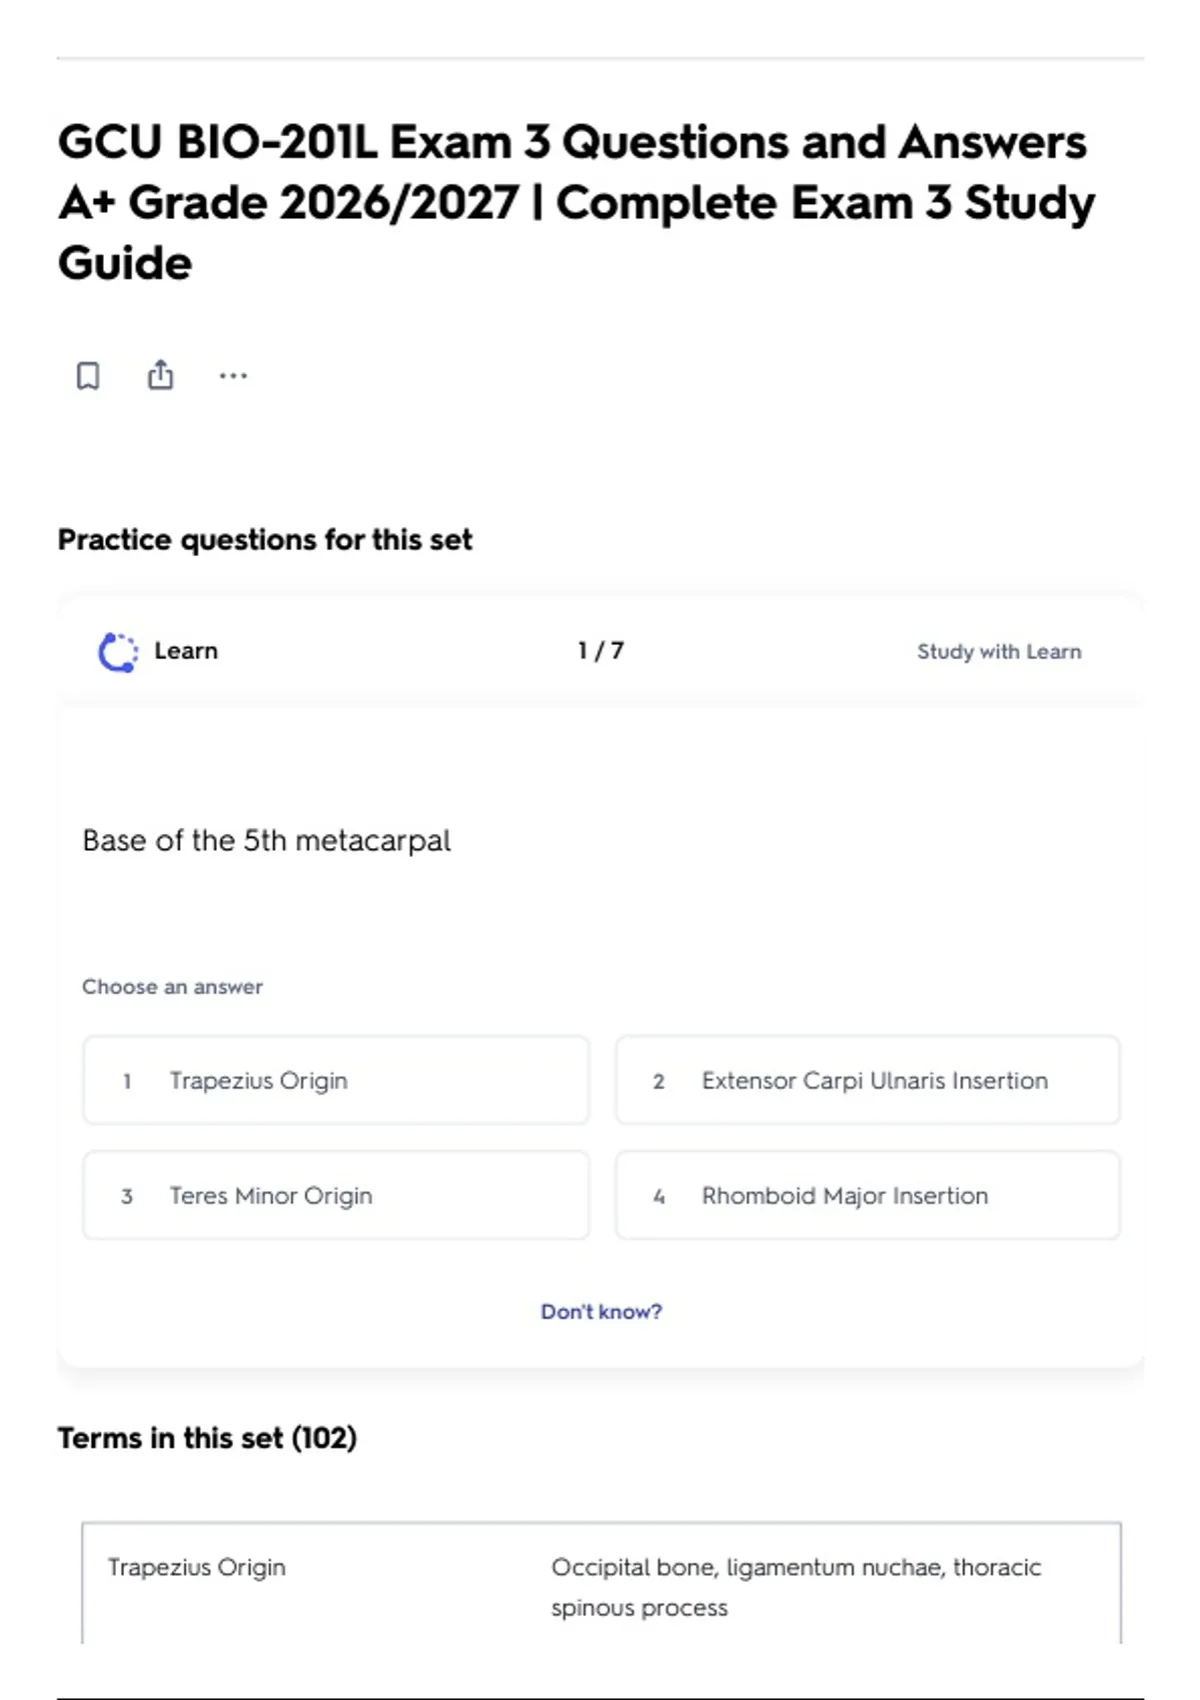
Task: Click the Terms in this set (102) heading
Action: 207,1438
